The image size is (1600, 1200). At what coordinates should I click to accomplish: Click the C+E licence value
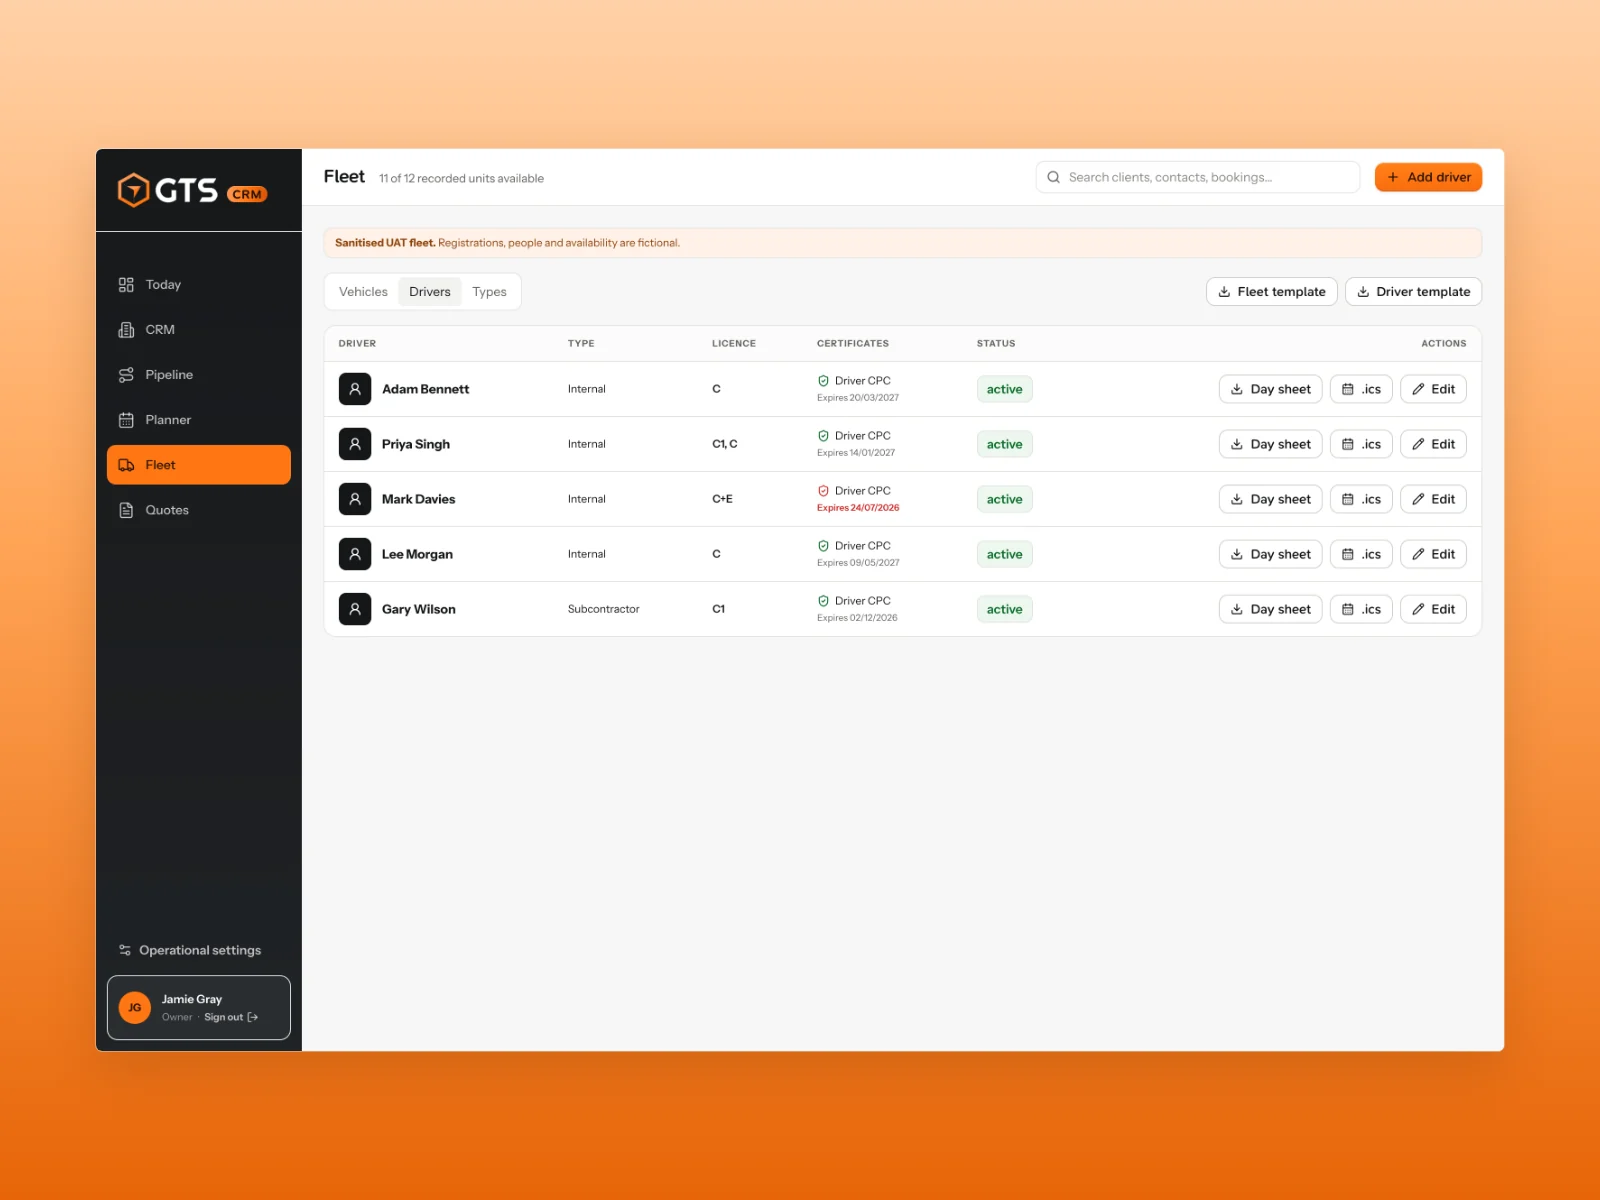pyautogui.click(x=722, y=499)
